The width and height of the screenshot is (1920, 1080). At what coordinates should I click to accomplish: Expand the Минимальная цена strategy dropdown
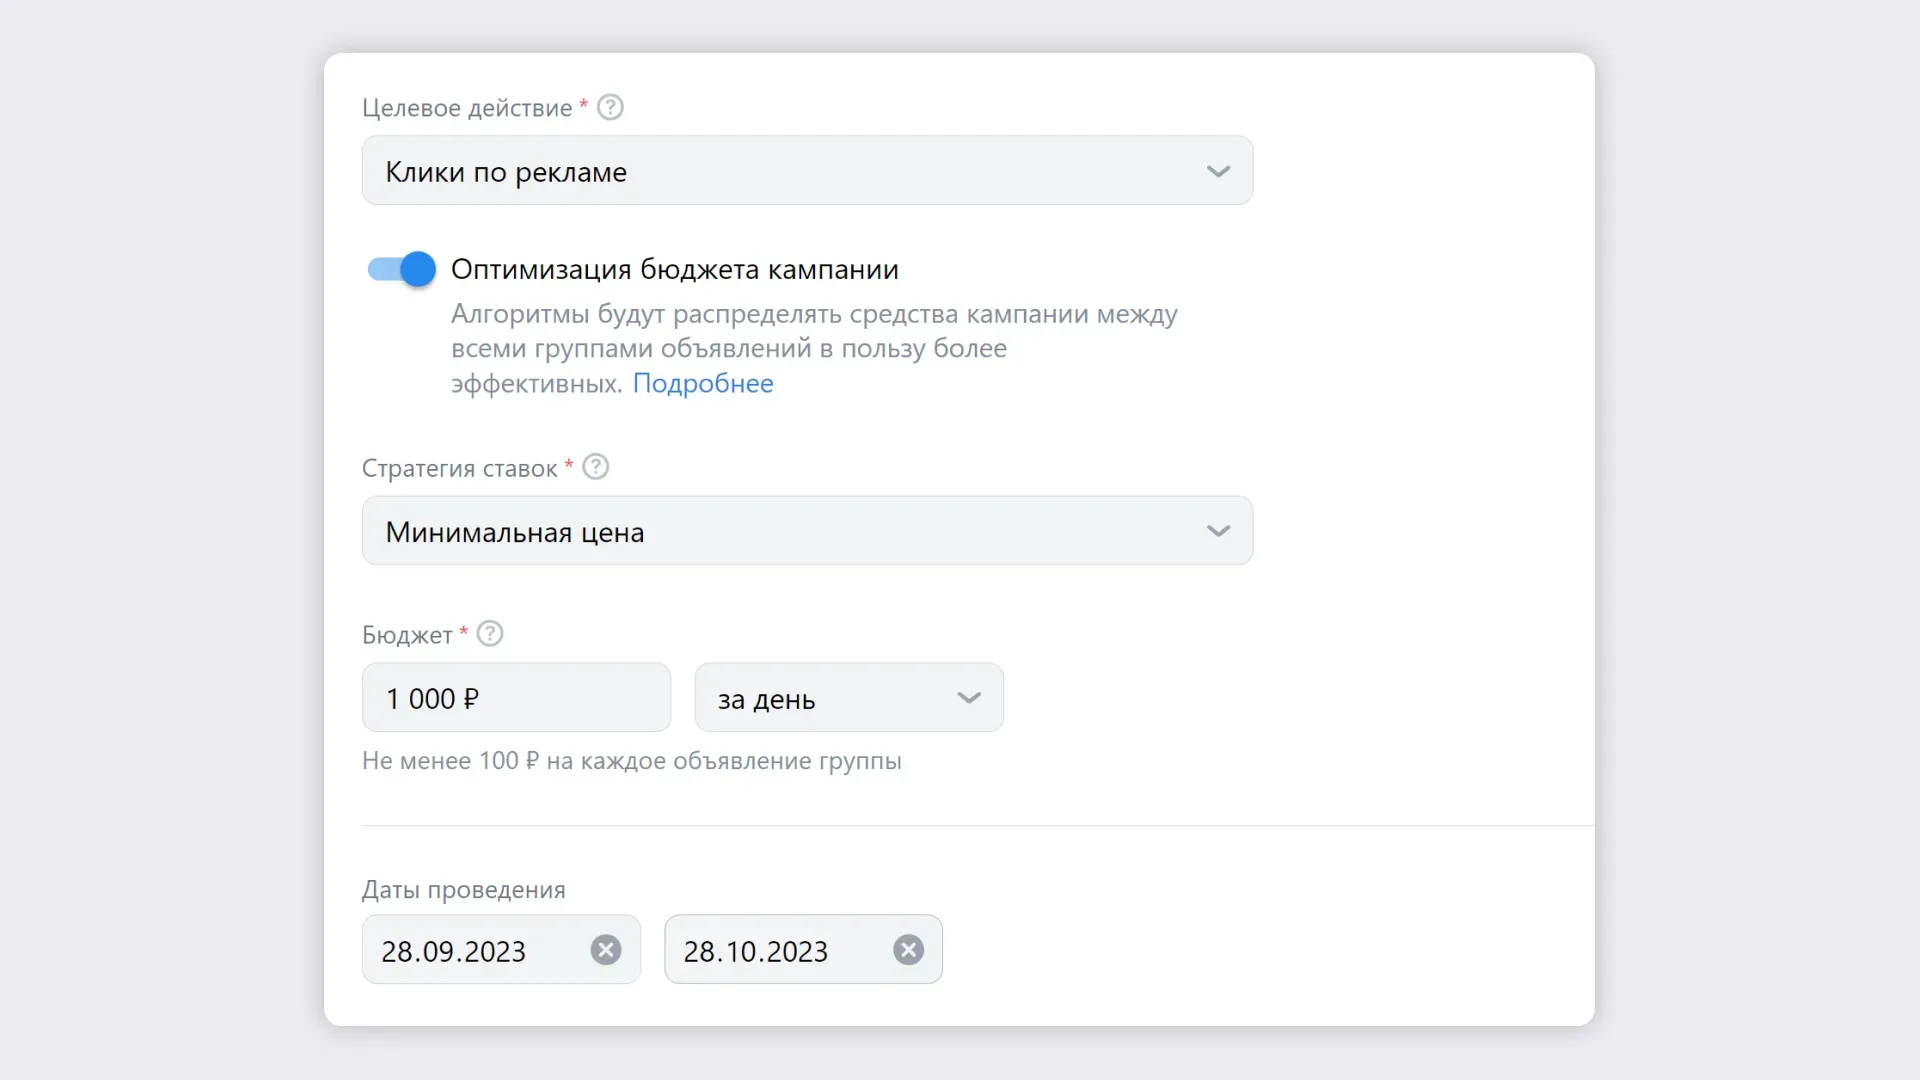[807, 531]
